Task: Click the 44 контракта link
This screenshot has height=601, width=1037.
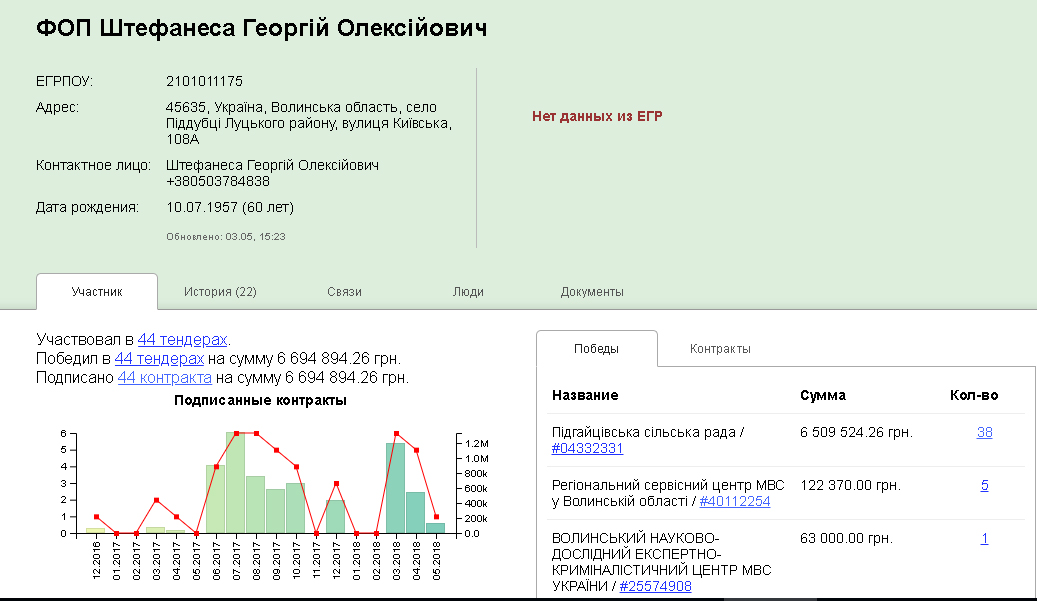Action: point(164,378)
